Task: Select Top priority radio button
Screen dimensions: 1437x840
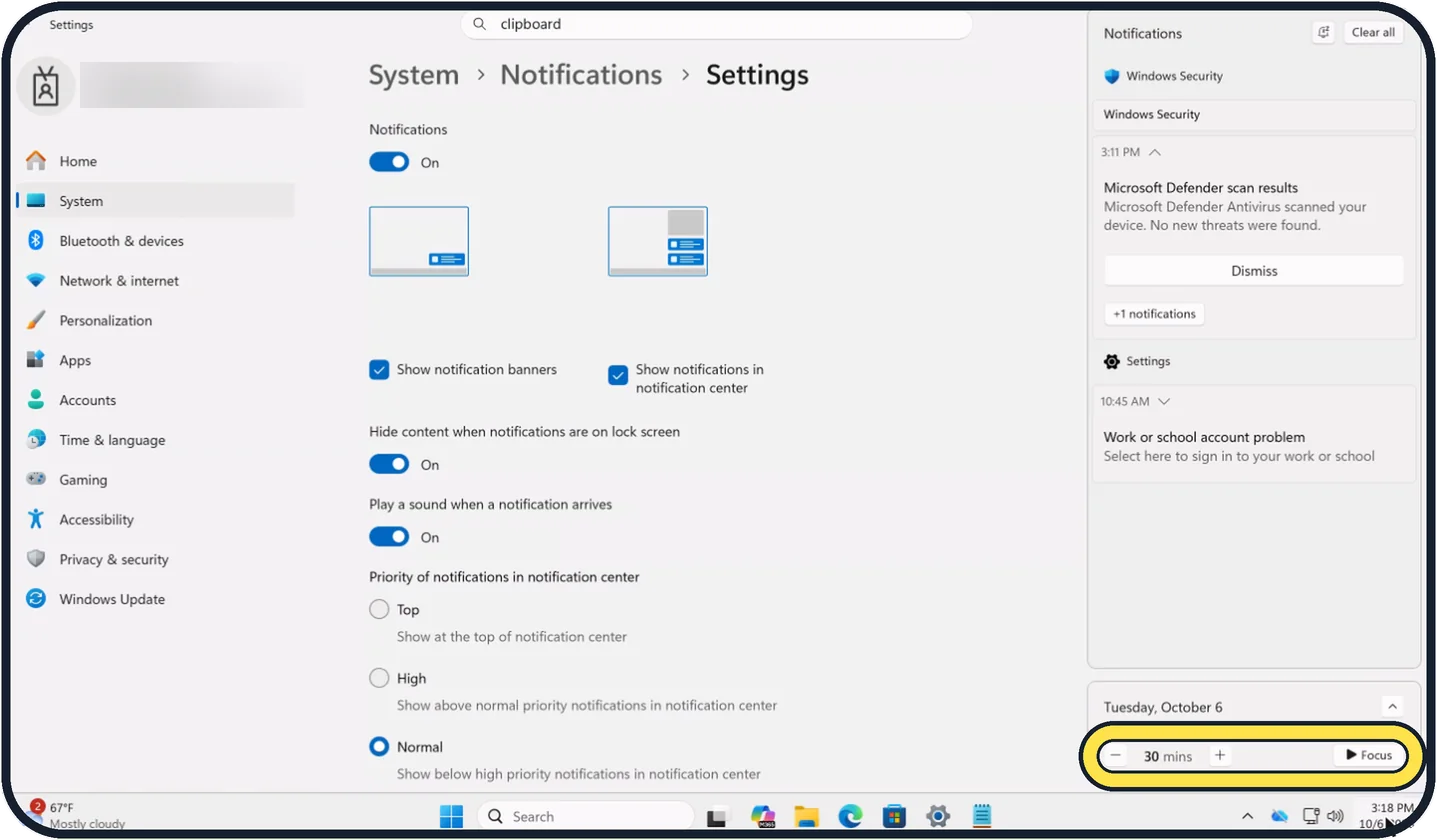Action: click(379, 609)
